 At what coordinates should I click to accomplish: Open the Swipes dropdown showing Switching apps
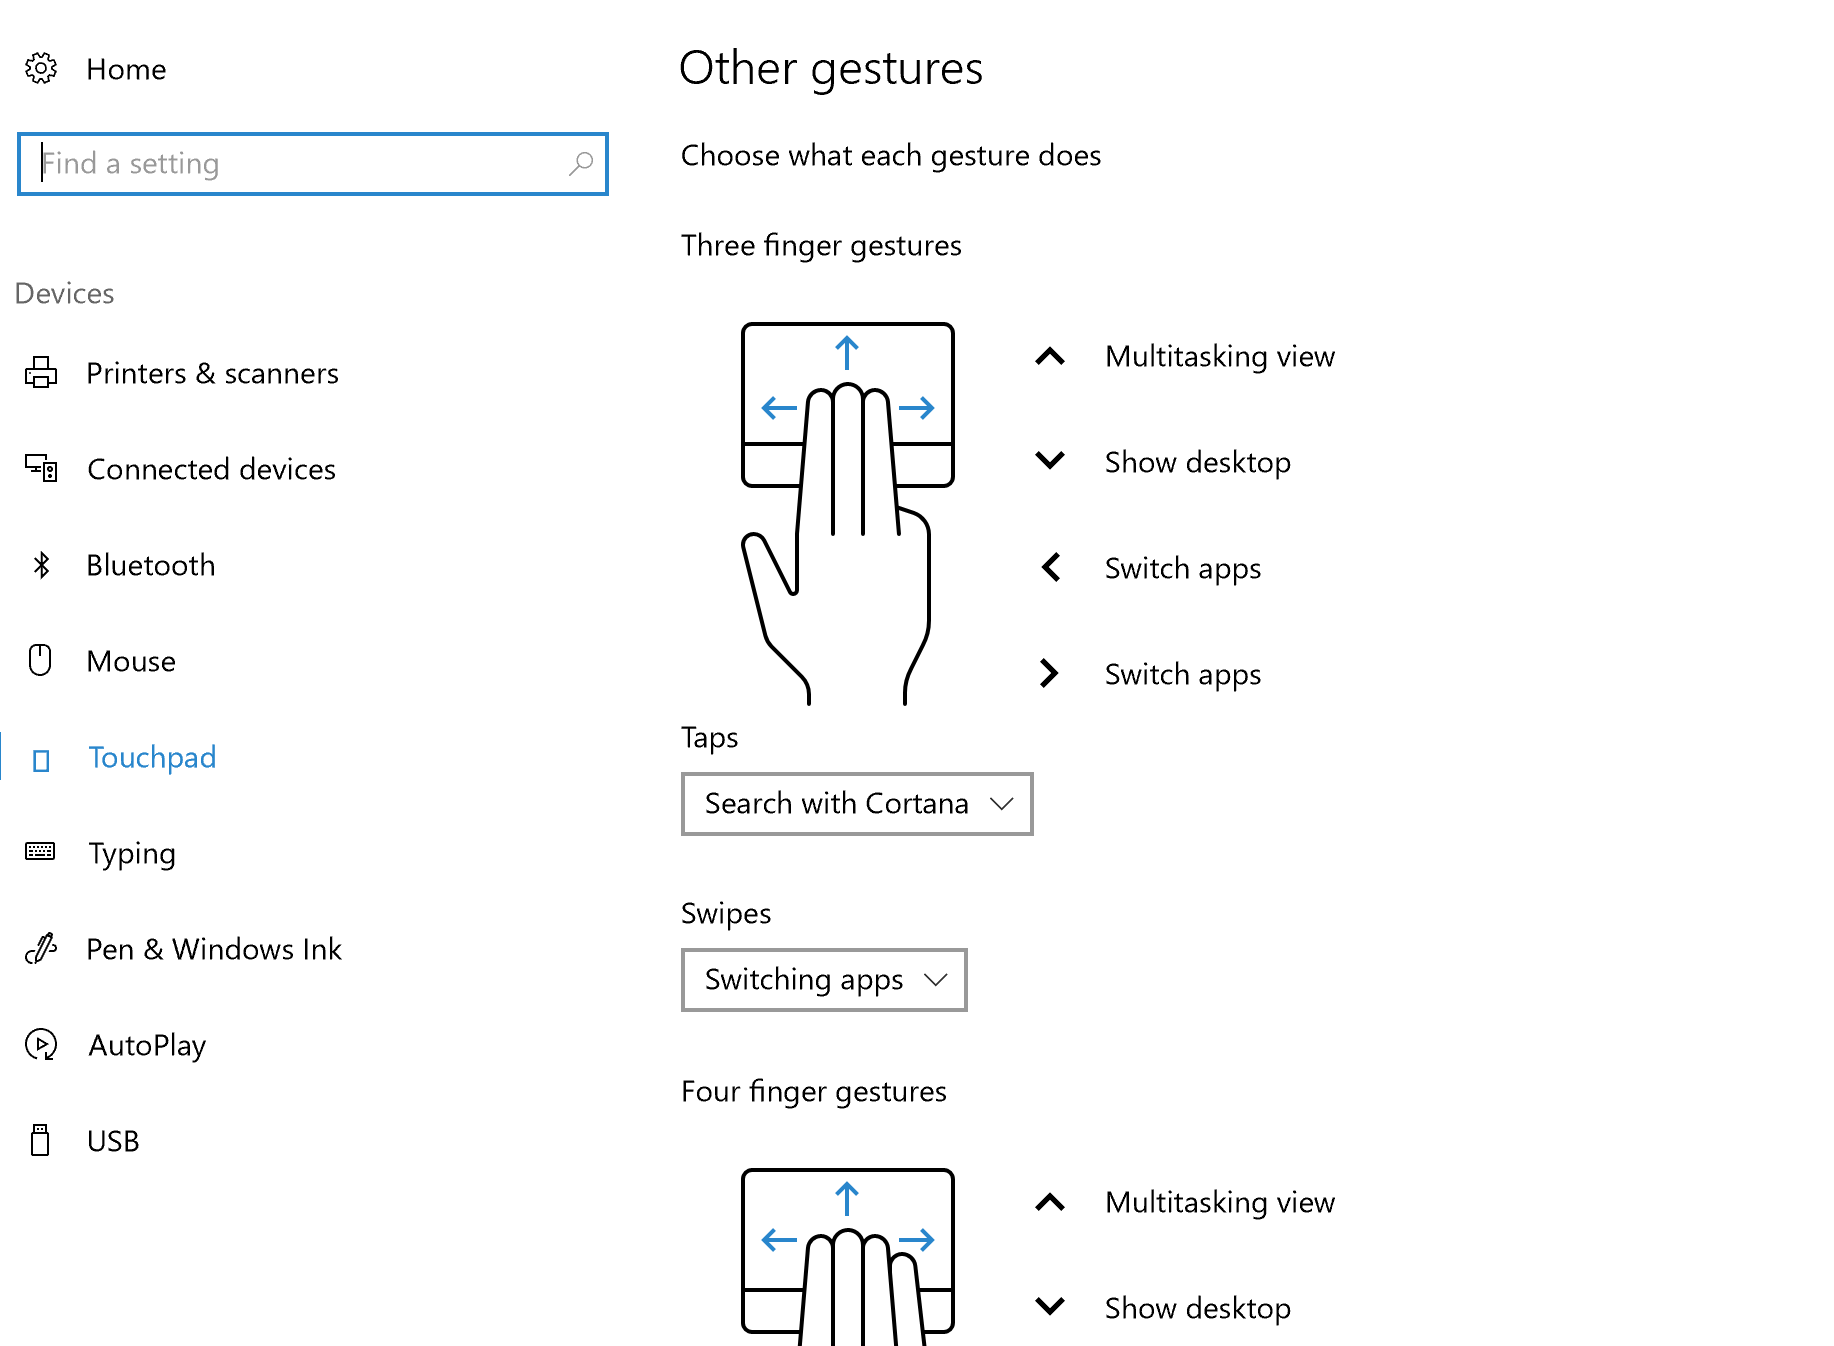pyautogui.click(x=824, y=980)
